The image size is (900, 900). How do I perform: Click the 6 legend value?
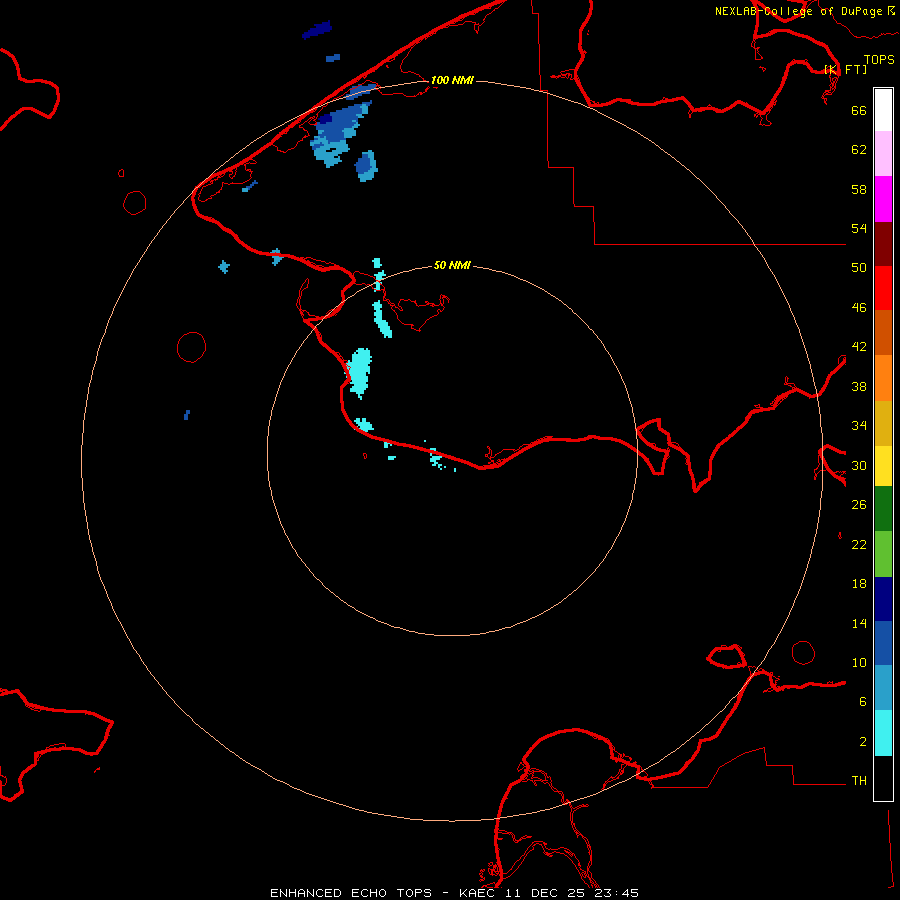click(x=863, y=702)
